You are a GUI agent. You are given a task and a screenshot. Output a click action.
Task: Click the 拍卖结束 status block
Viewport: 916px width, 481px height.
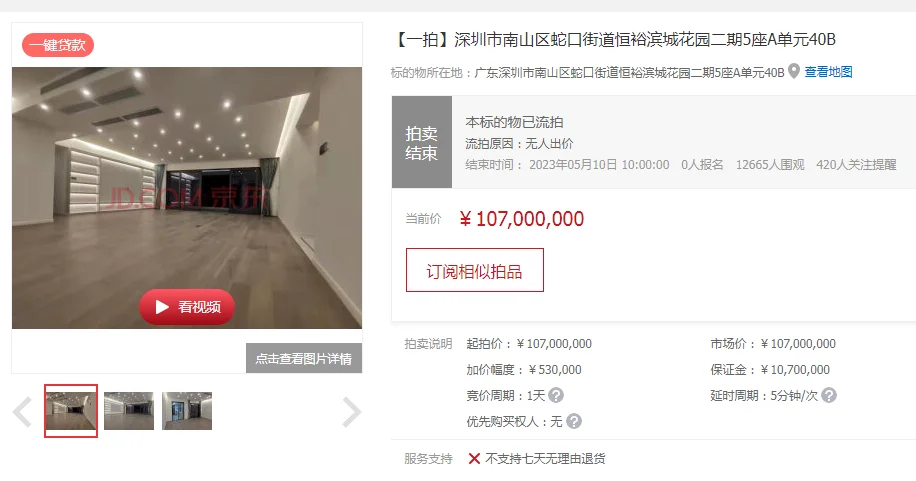422,142
